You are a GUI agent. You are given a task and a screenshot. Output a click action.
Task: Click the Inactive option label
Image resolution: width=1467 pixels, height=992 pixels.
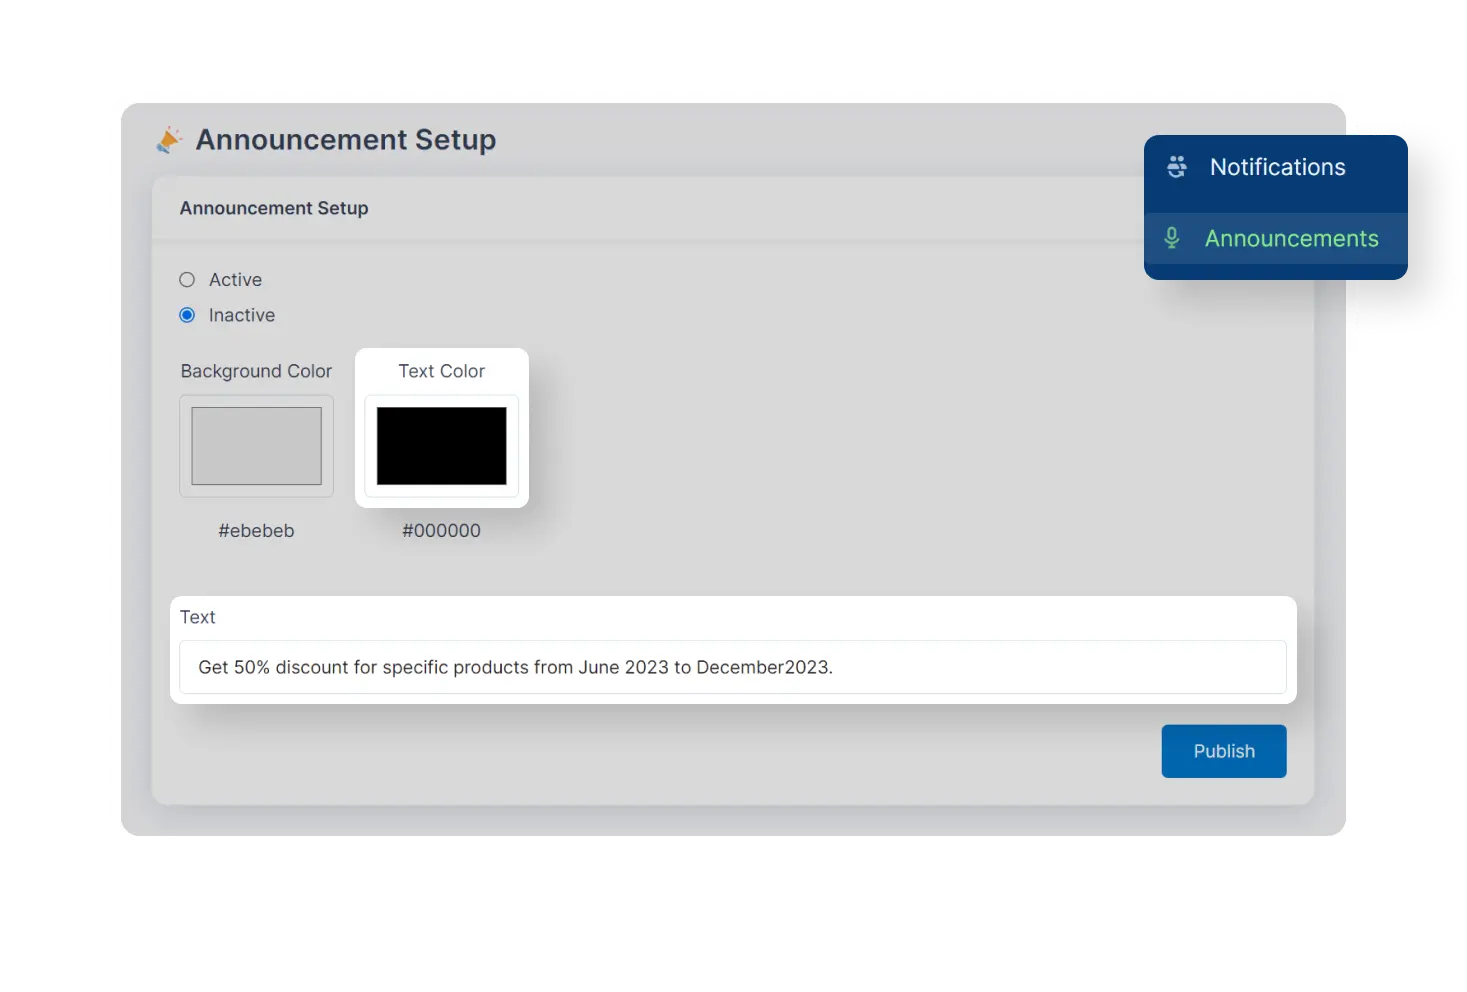(x=240, y=315)
